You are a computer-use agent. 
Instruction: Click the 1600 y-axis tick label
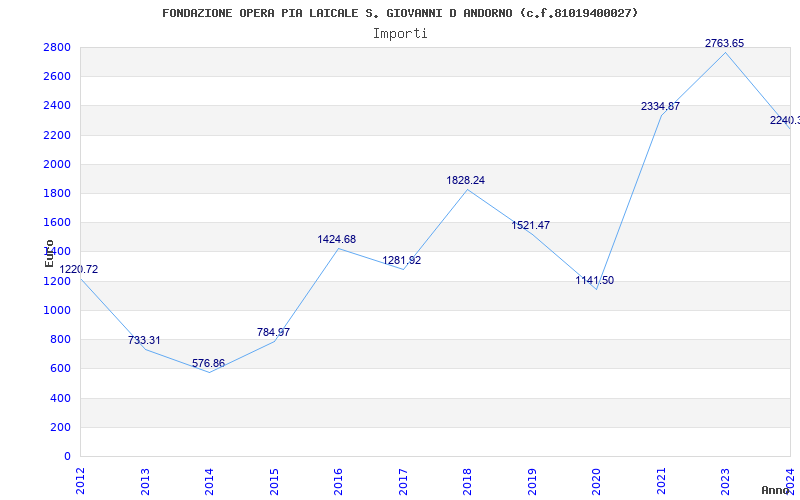[57, 222]
